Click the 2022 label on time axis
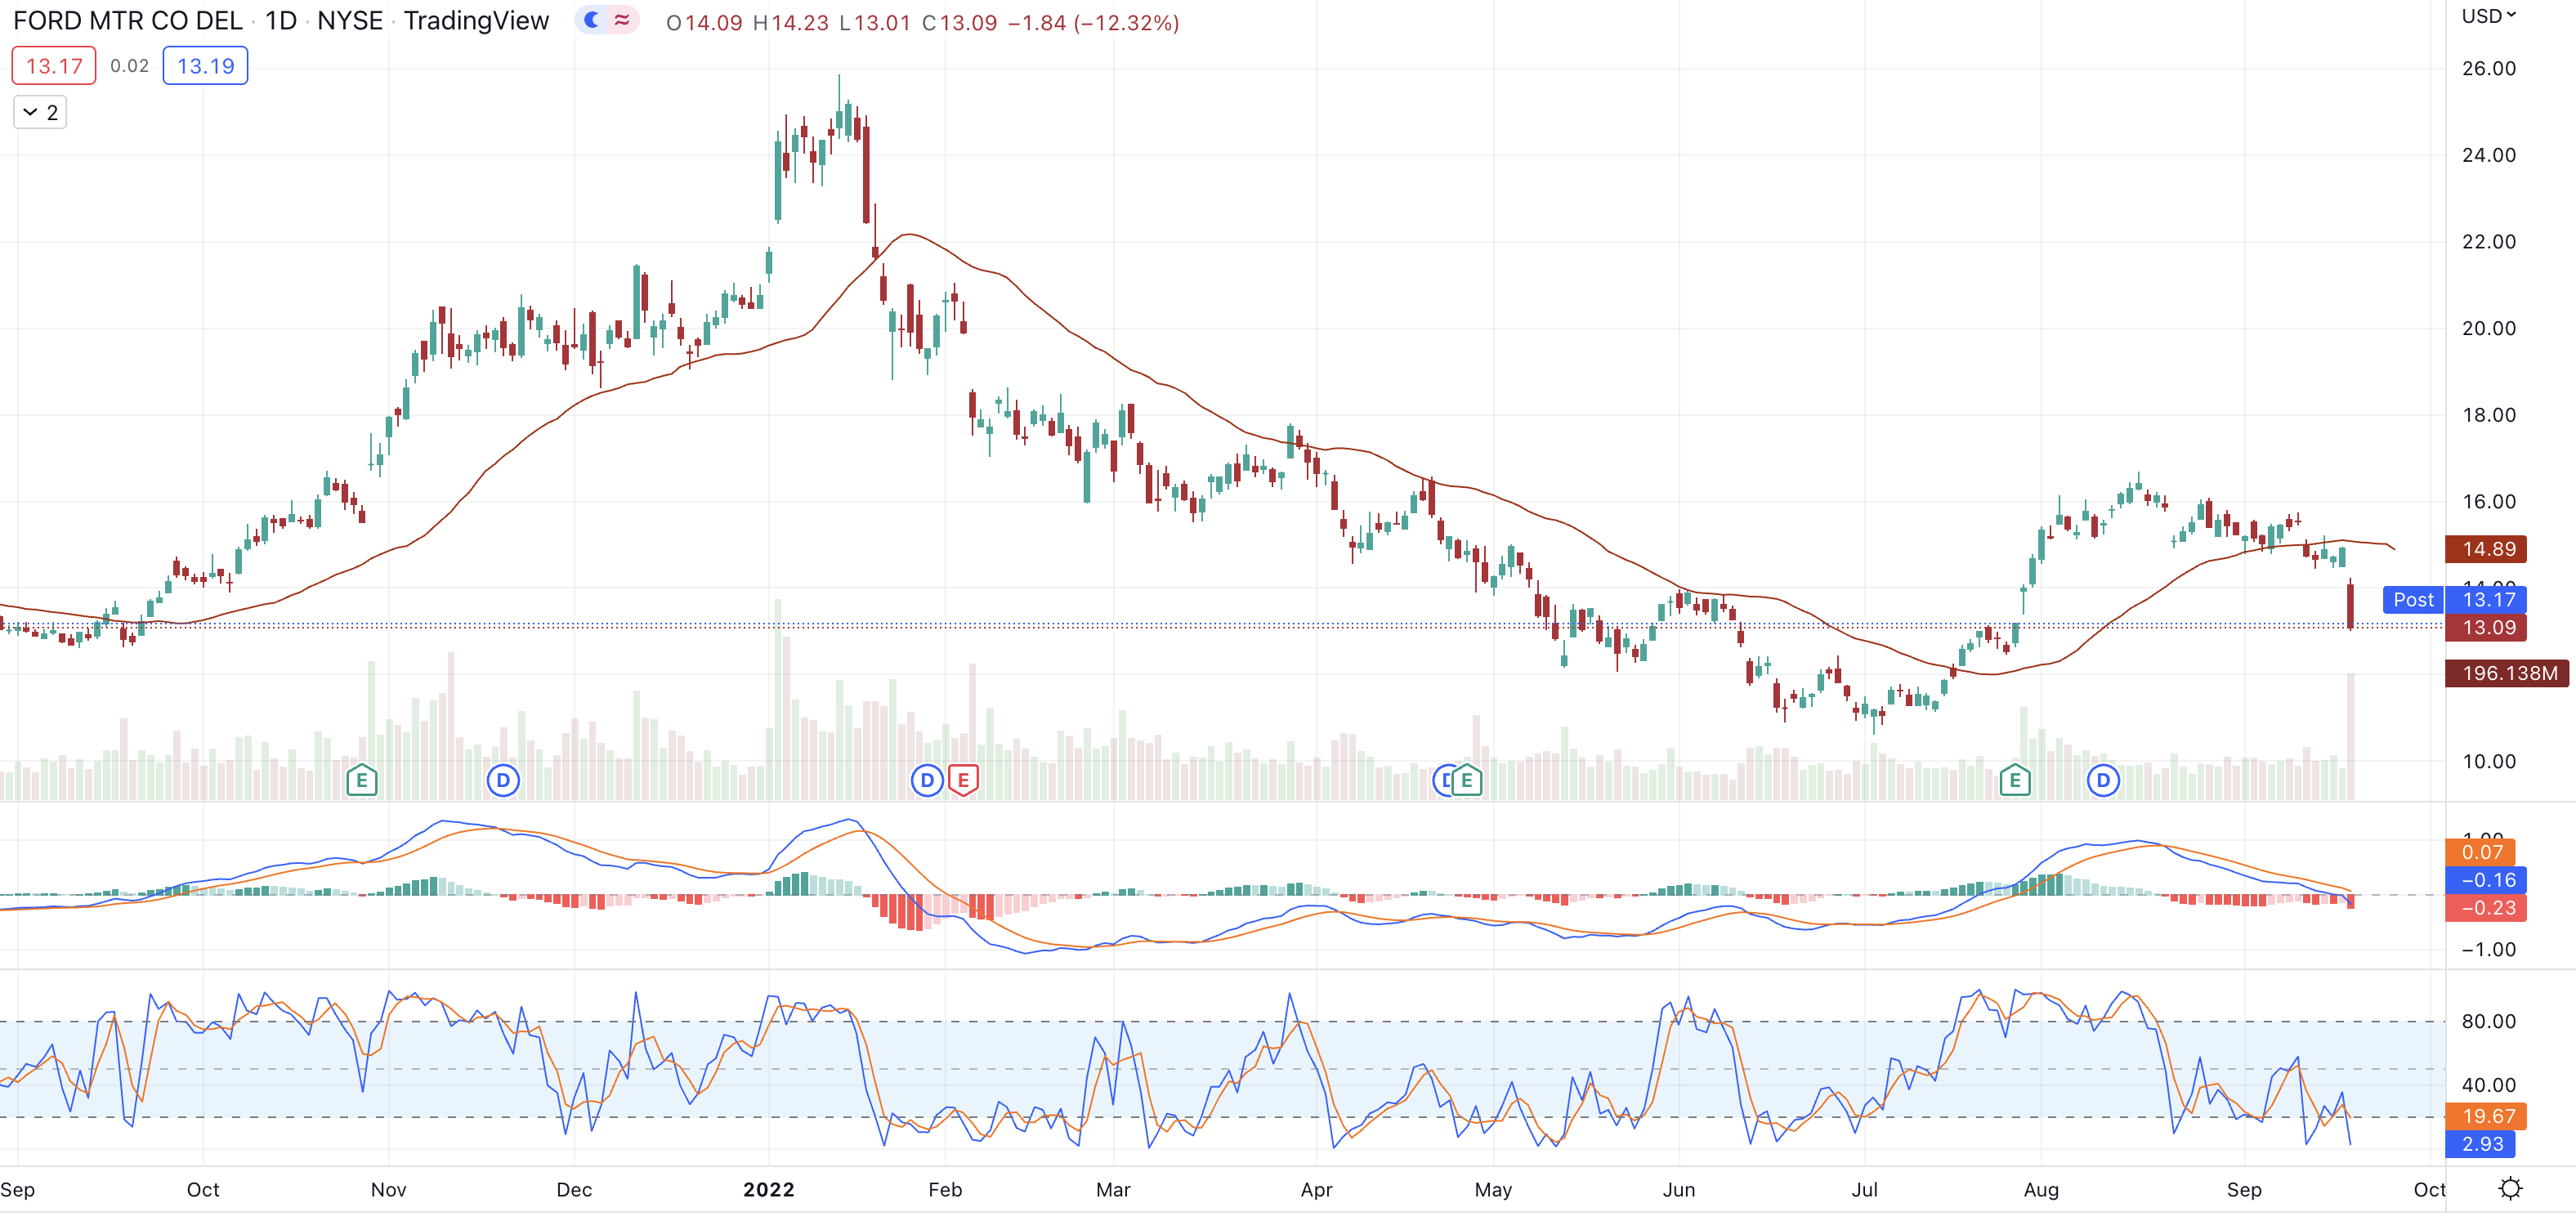Screen dimensions: 2576x1221 [768, 1189]
